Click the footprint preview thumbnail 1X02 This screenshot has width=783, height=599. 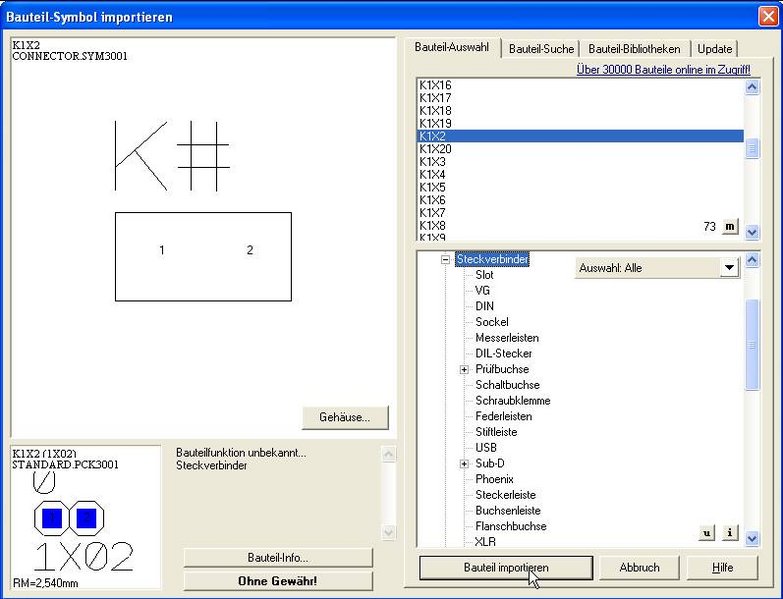tap(84, 517)
